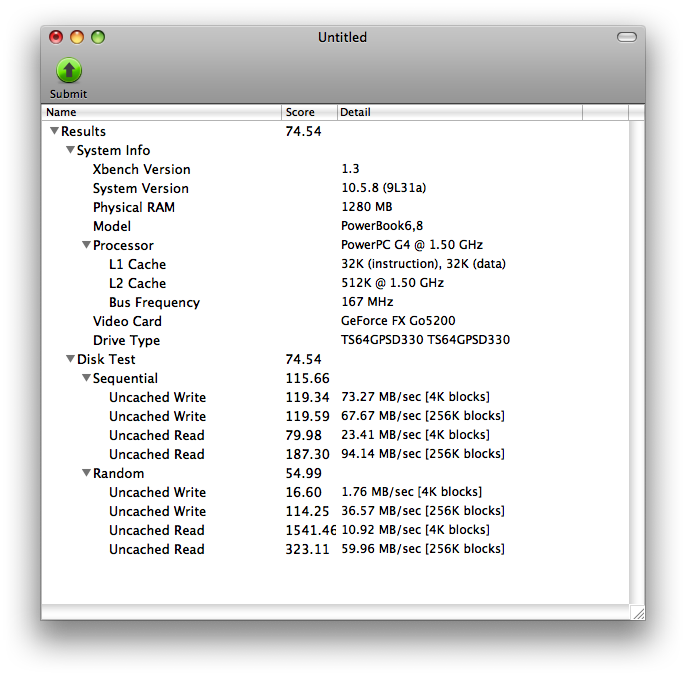Click the 'Submit' toolbar label
Image resolution: width=686 pixels, height=676 pixels.
[68, 94]
